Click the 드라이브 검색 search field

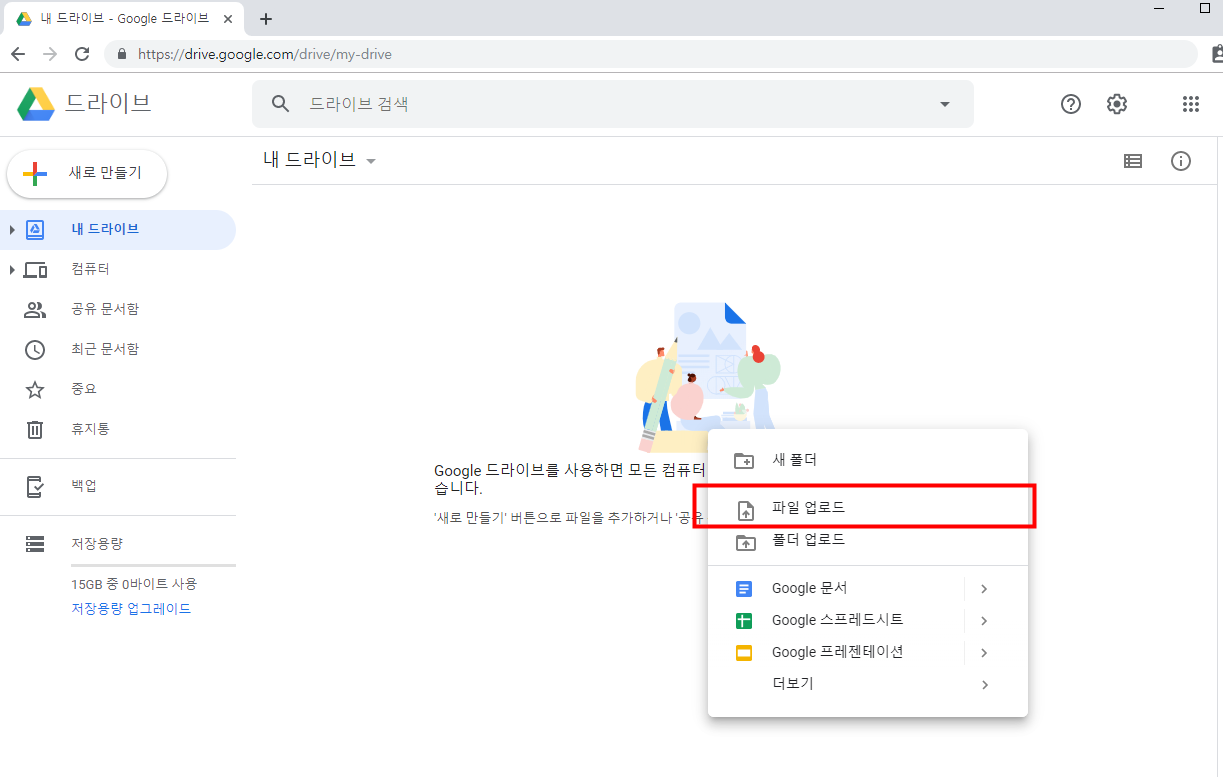613,104
